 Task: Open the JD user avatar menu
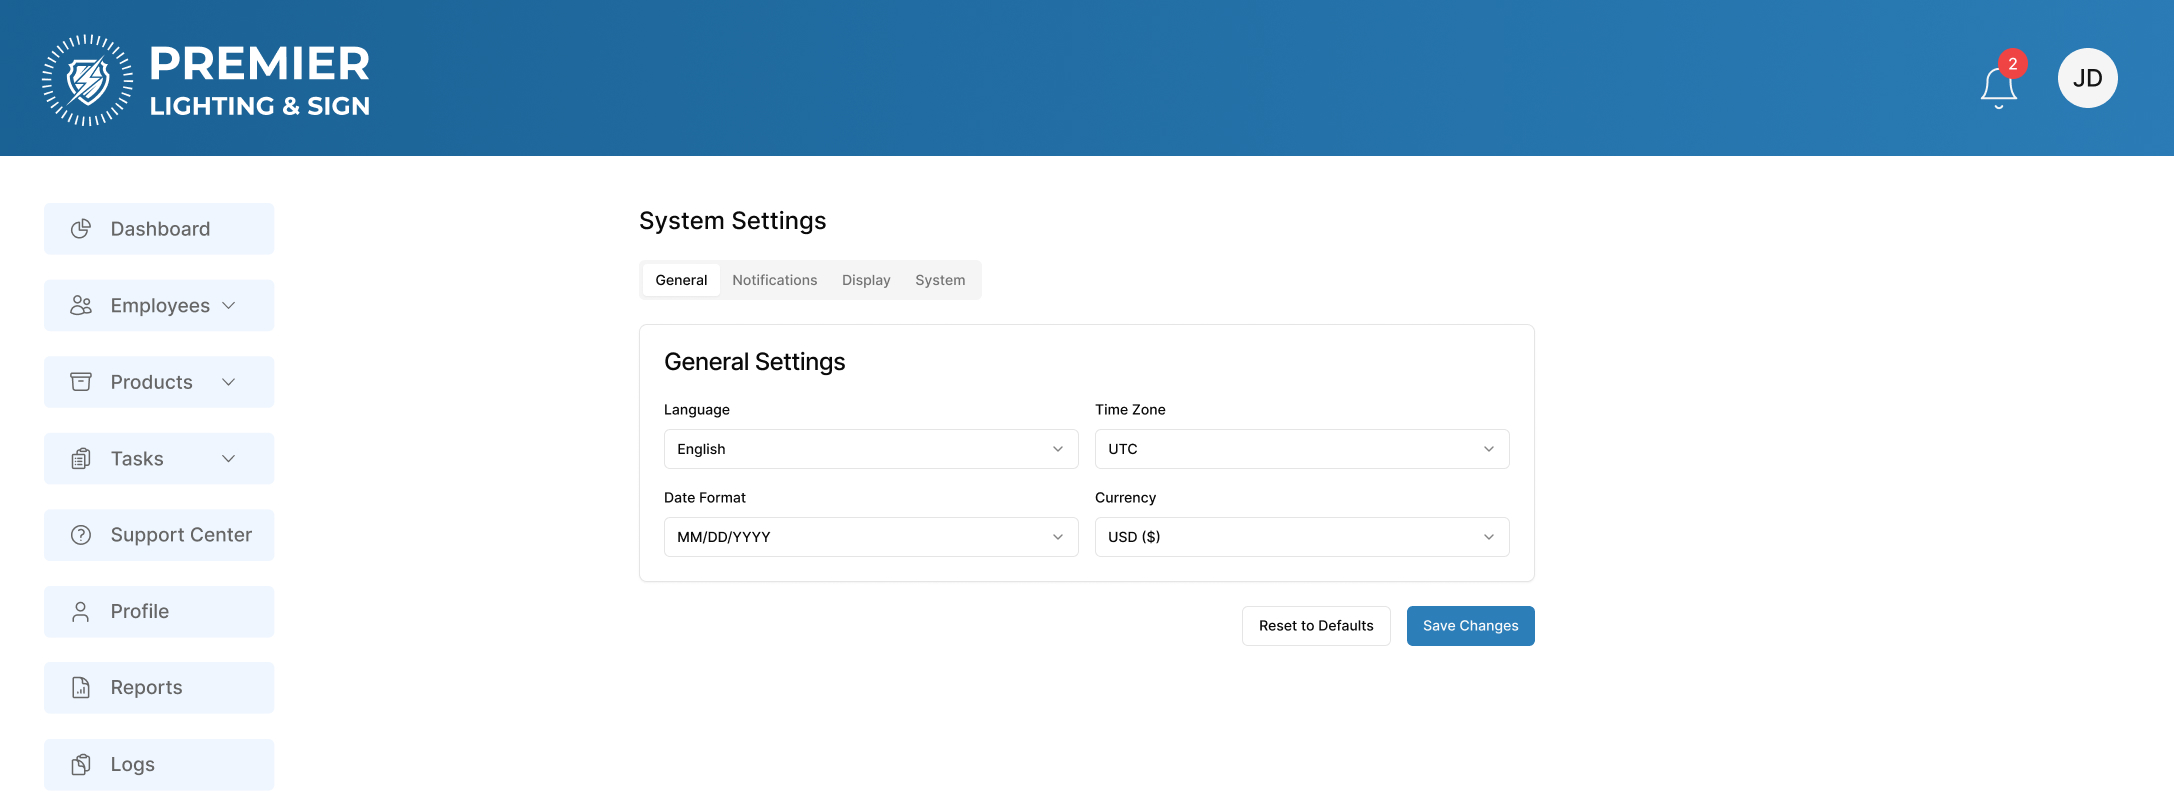pos(2087,78)
